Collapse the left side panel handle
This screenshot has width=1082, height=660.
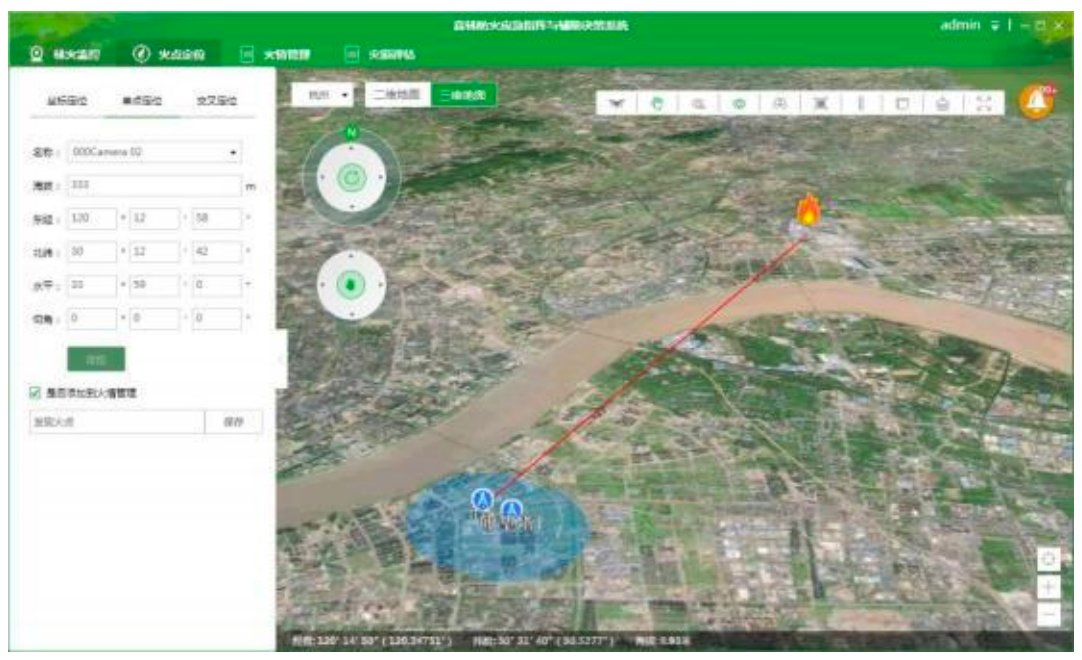coord(282,358)
